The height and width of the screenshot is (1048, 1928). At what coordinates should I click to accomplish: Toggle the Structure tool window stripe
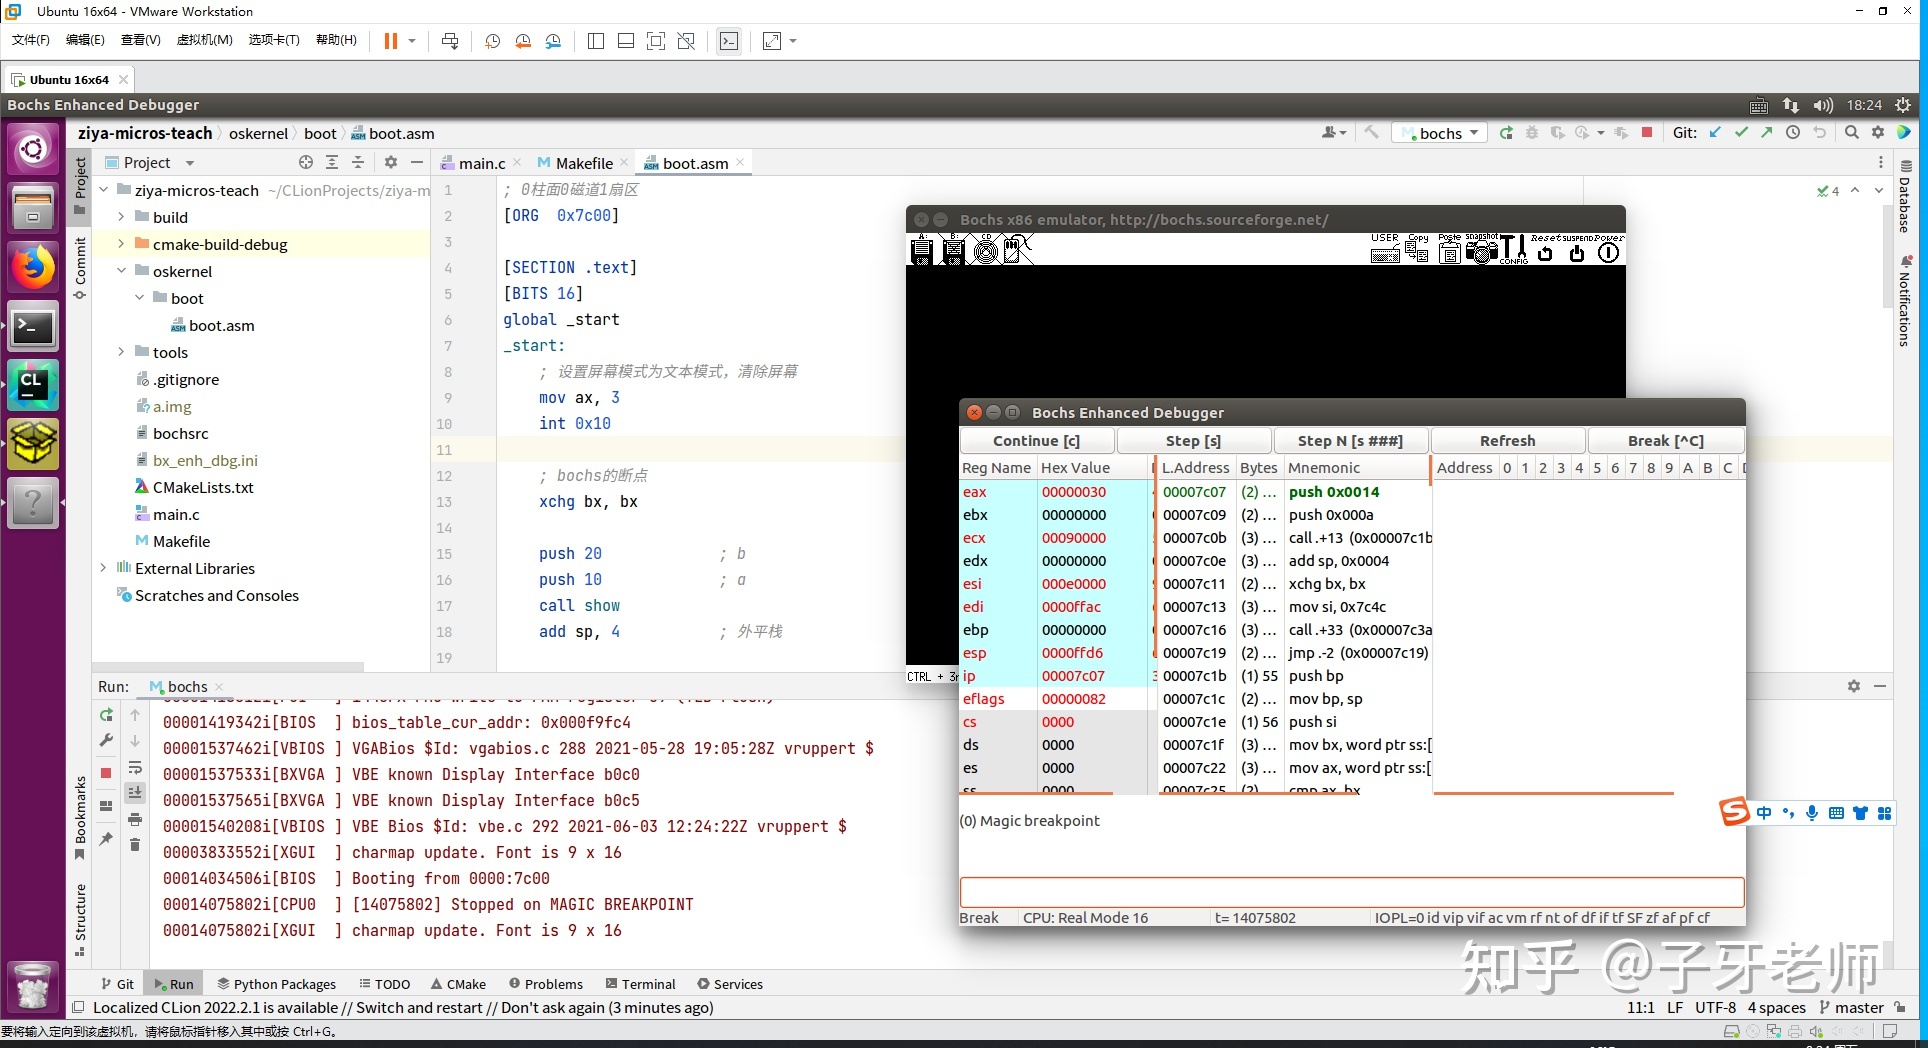pyautogui.click(x=80, y=920)
